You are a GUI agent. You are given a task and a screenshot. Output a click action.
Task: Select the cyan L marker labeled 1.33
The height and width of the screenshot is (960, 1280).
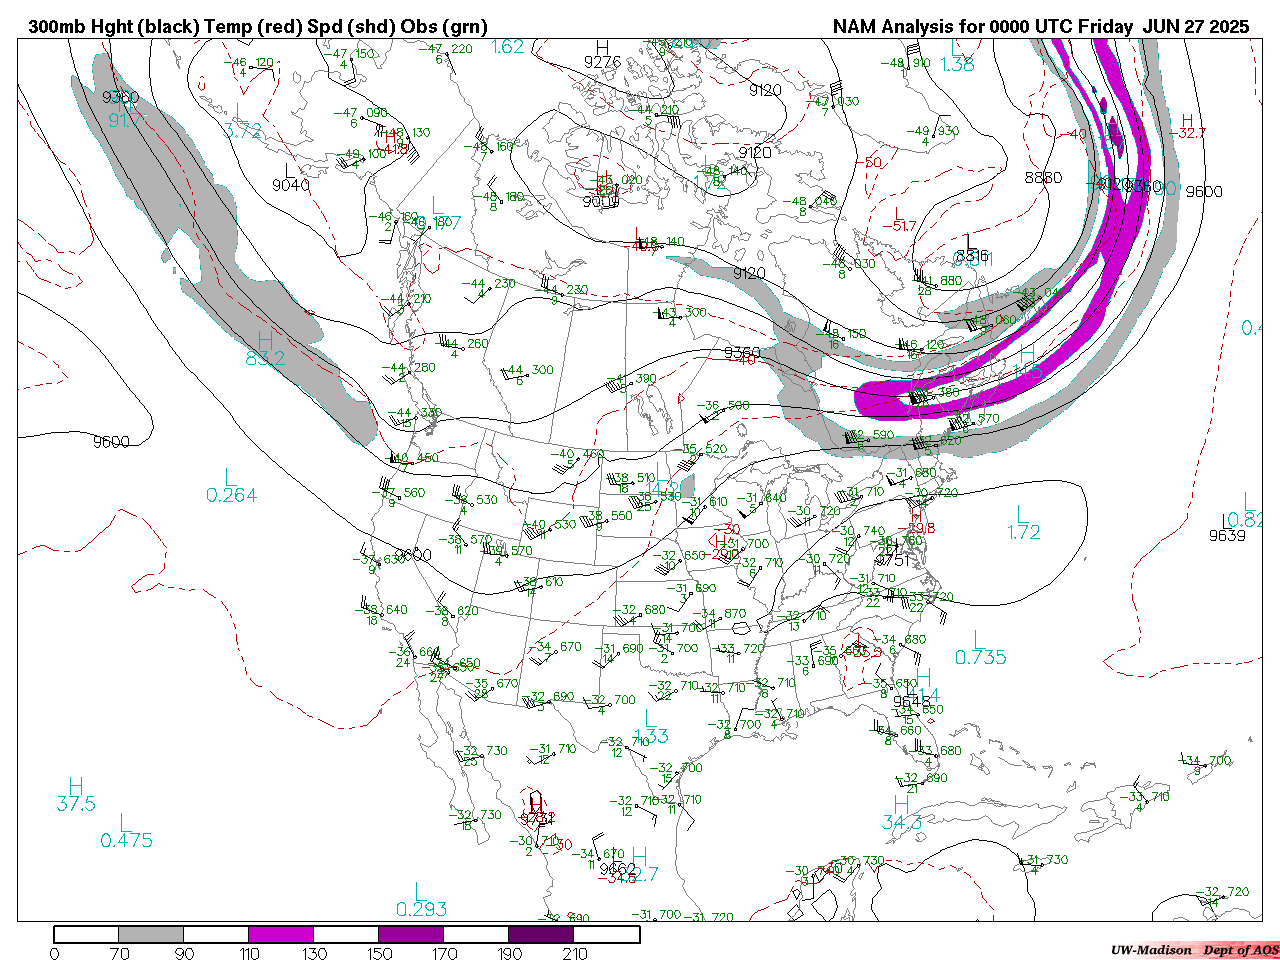pos(650,718)
